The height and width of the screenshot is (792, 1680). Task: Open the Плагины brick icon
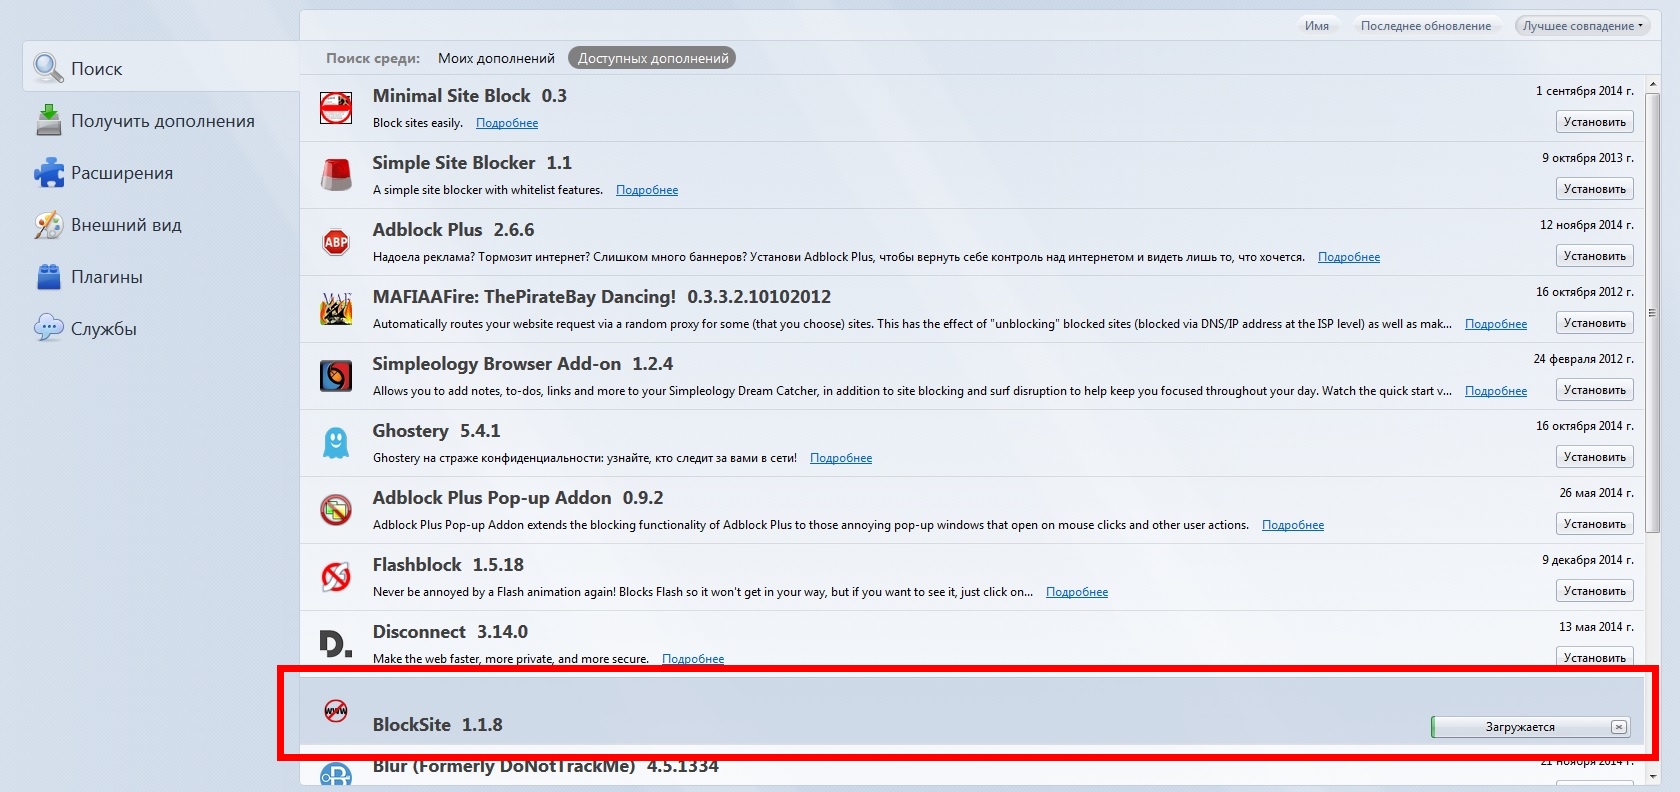(48, 276)
